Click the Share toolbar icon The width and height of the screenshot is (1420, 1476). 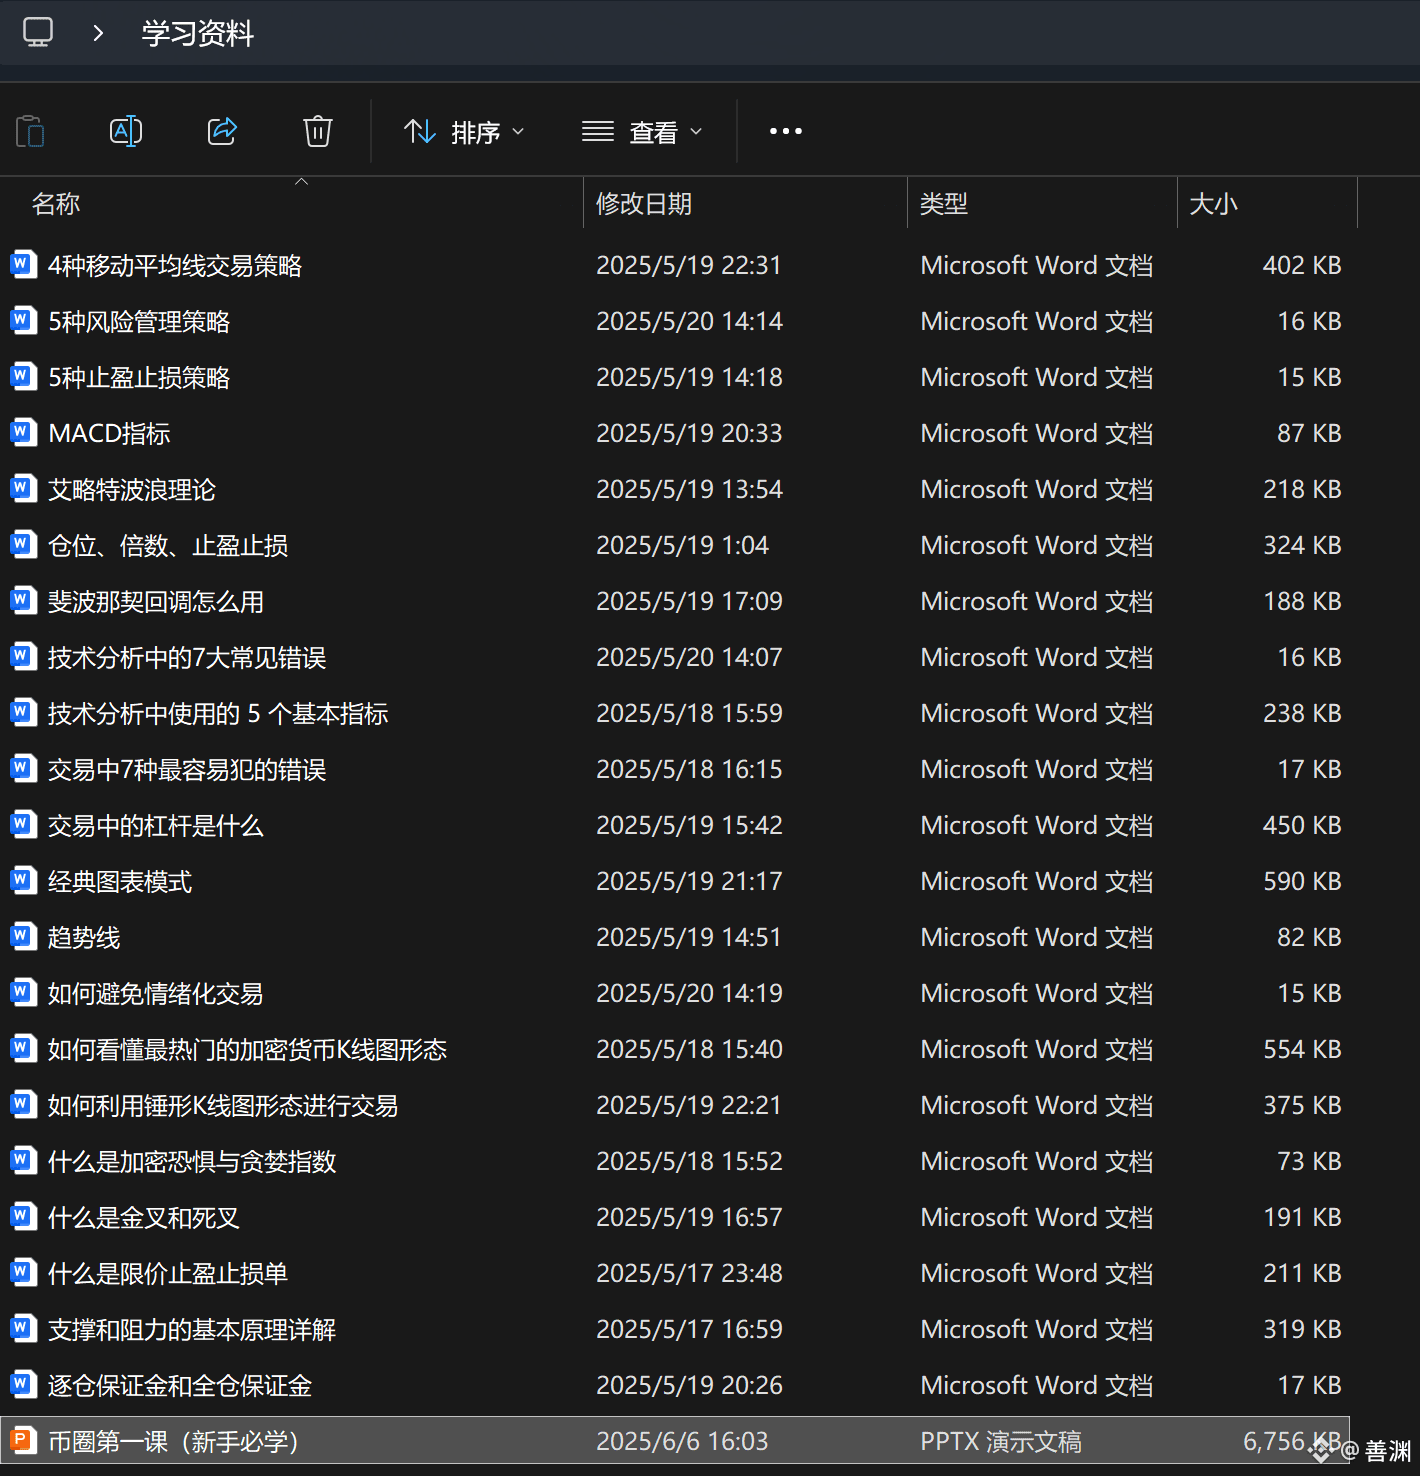222,131
